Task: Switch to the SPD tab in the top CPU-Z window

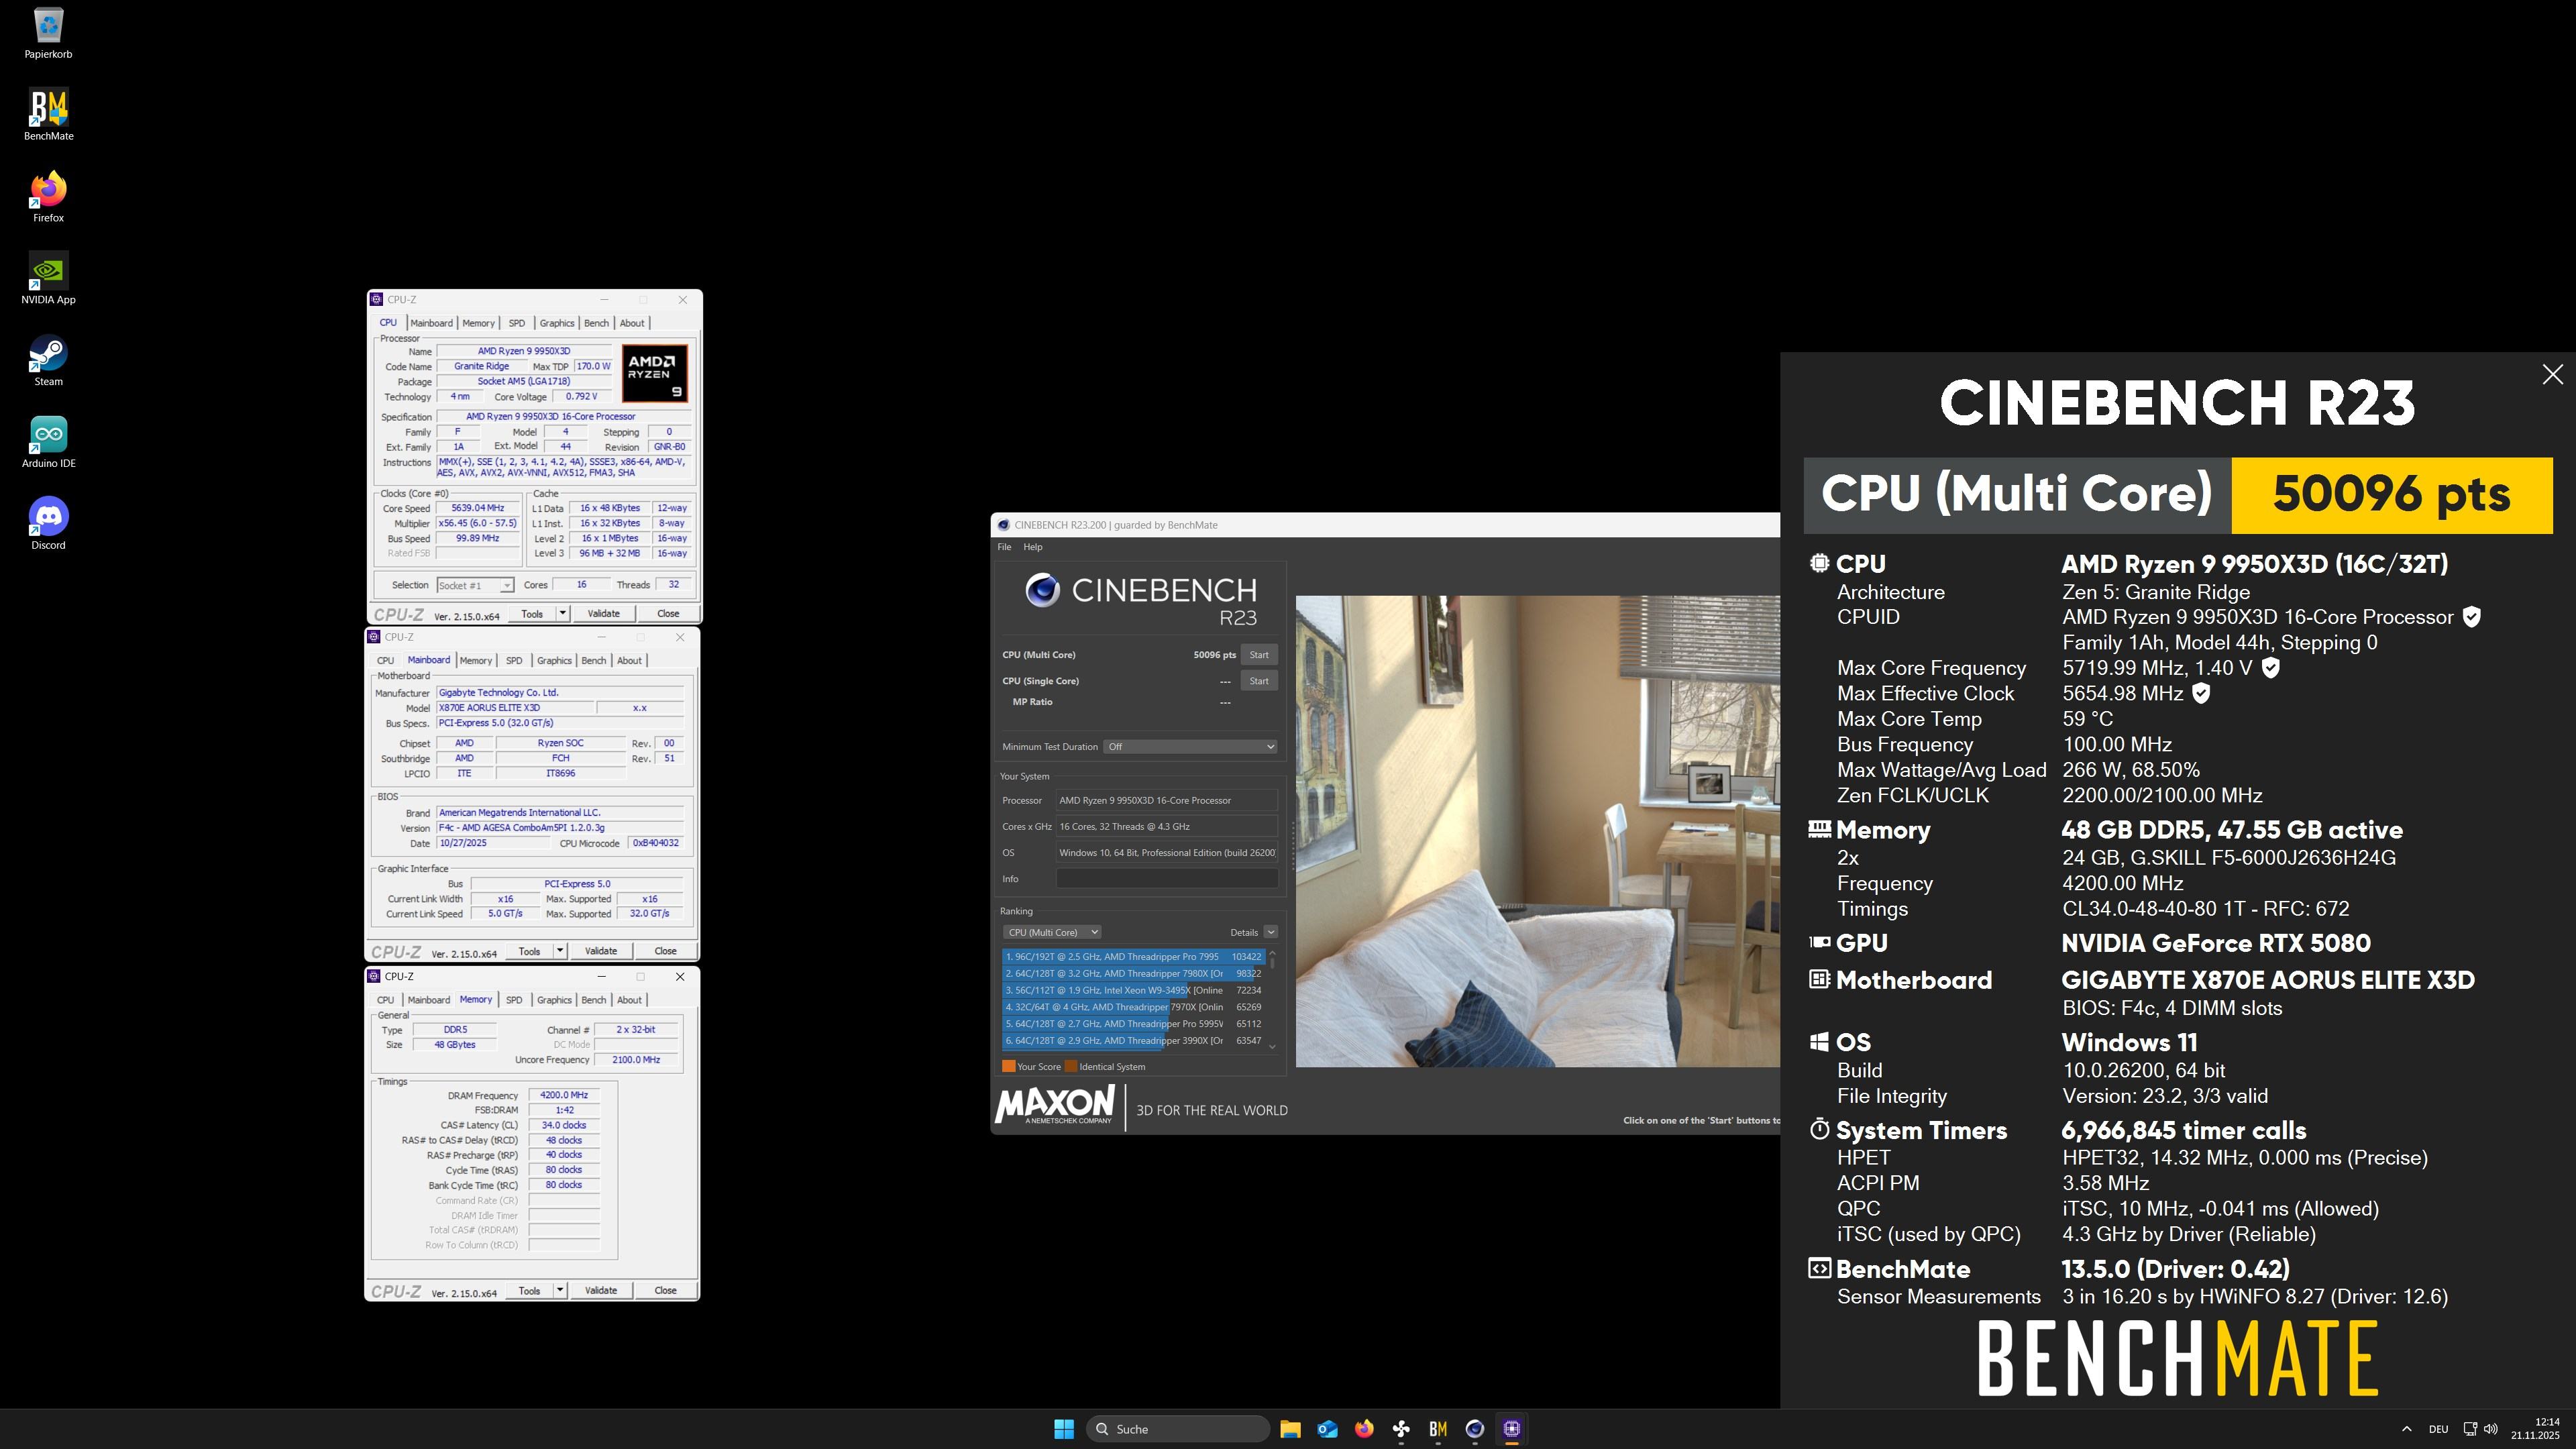Action: [516, 323]
